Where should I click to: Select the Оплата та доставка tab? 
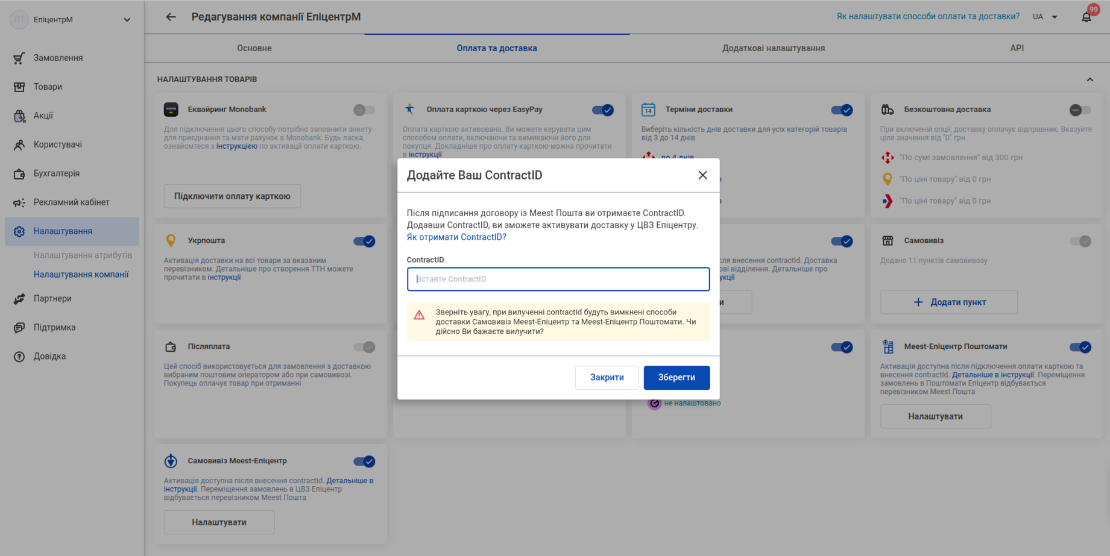(x=497, y=48)
